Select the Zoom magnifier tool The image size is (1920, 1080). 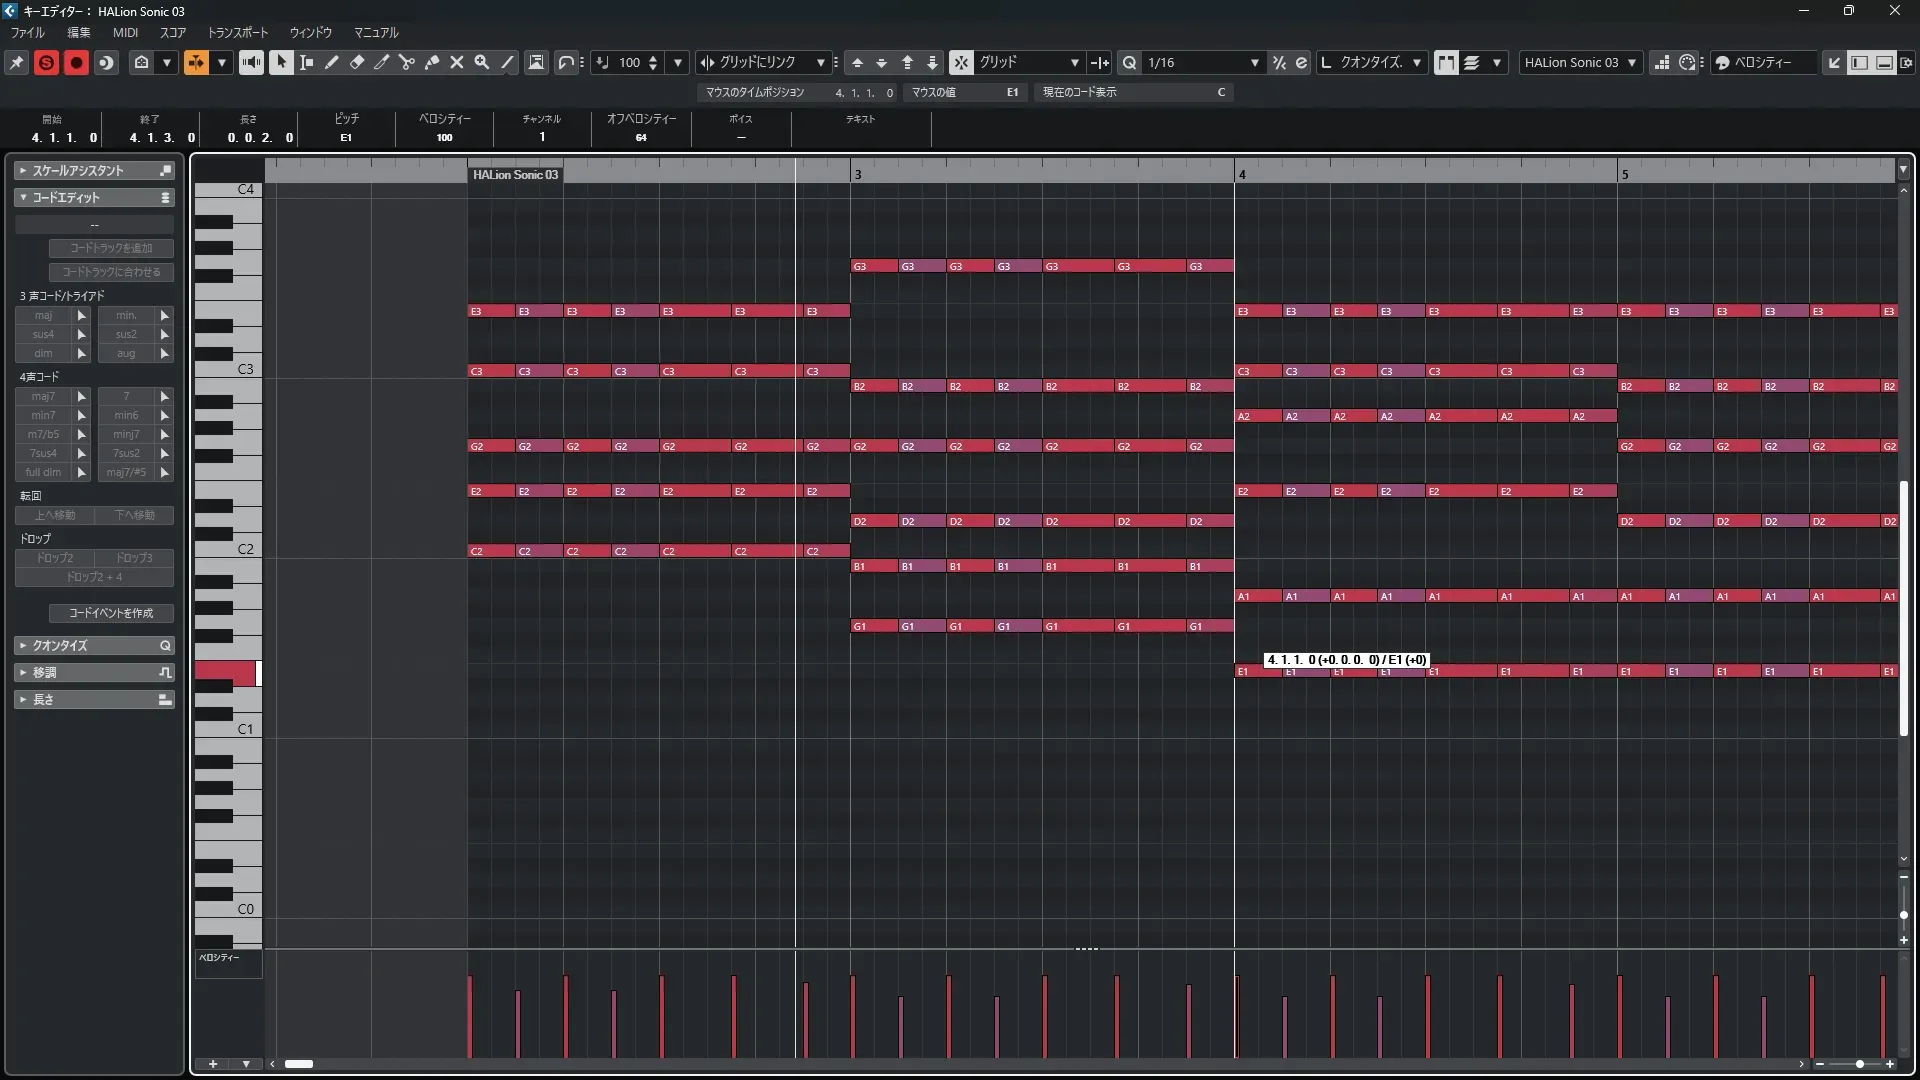[x=482, y=62]
